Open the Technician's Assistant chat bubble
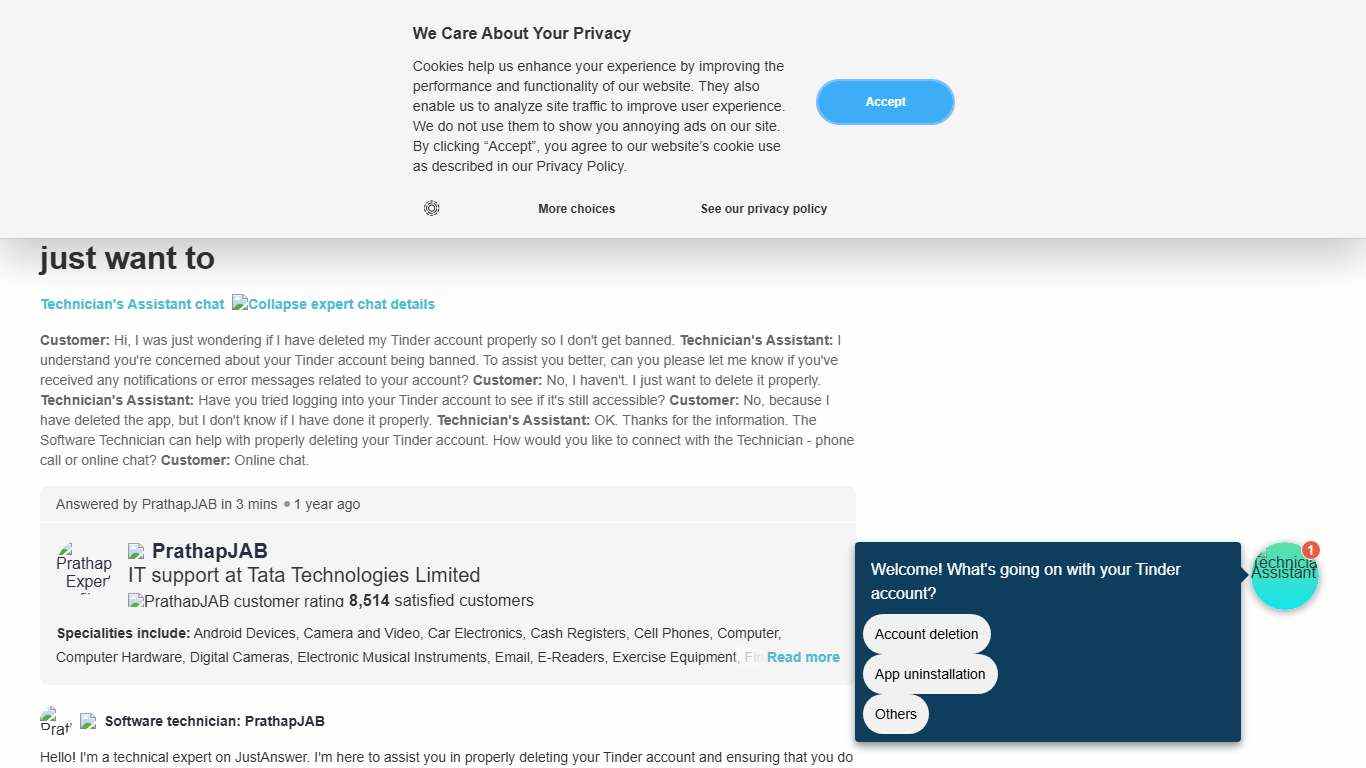The height and width of the screenshot is (768, 1366). pos(1284,577)
